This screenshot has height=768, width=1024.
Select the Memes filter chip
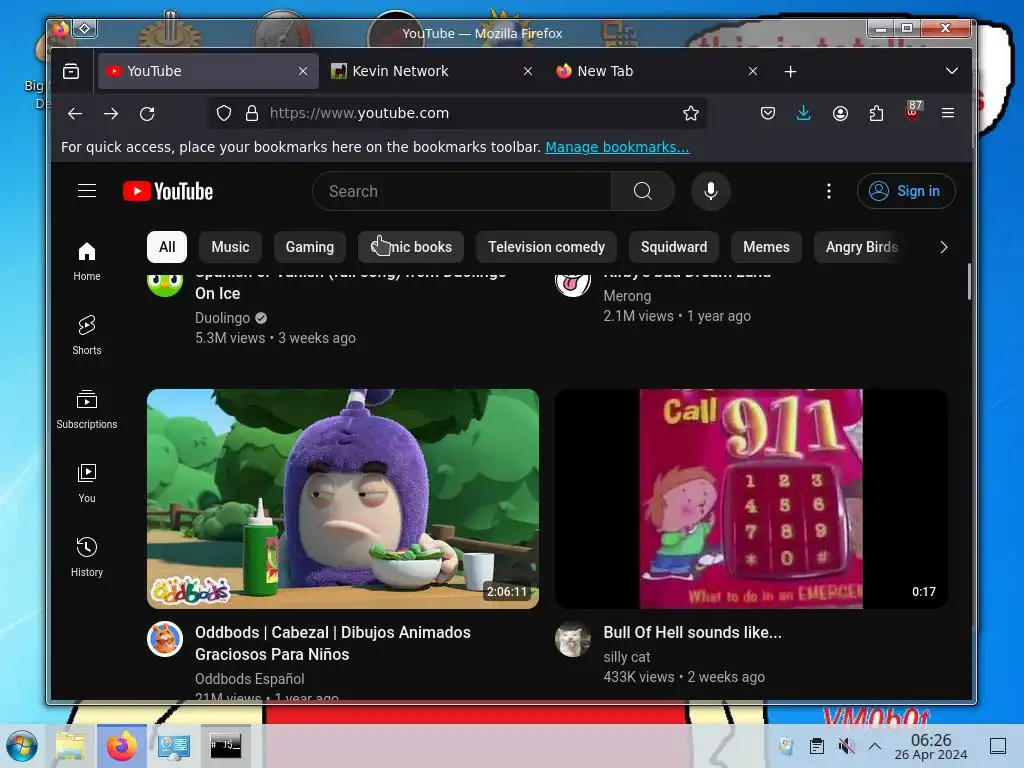coord(766,247)
